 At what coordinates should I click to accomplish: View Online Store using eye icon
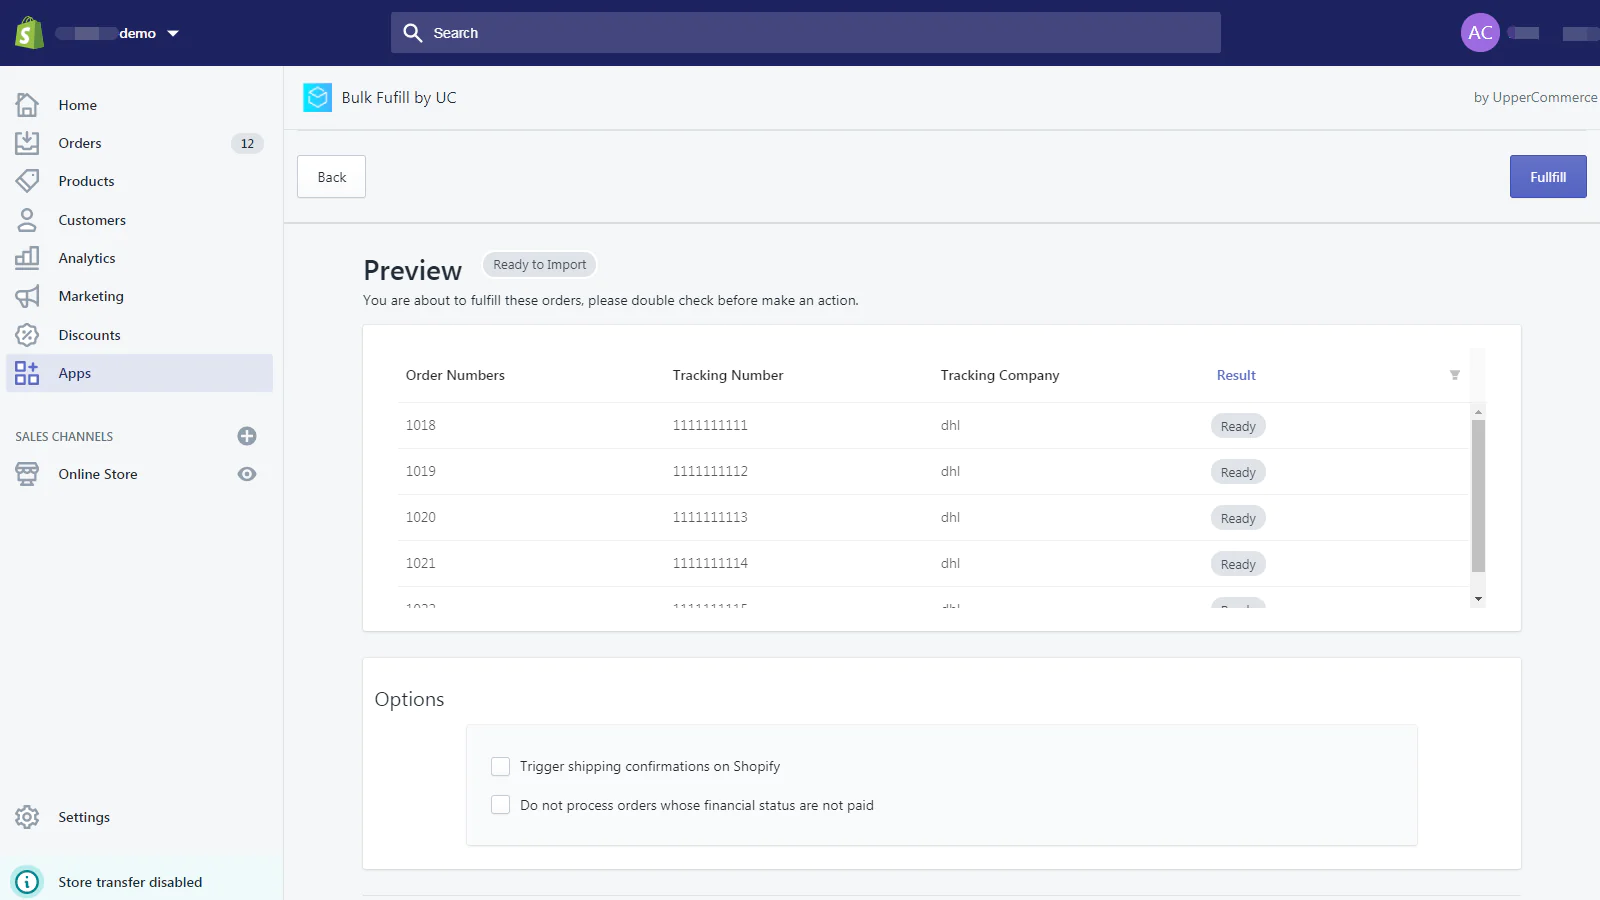coord(247,474)
